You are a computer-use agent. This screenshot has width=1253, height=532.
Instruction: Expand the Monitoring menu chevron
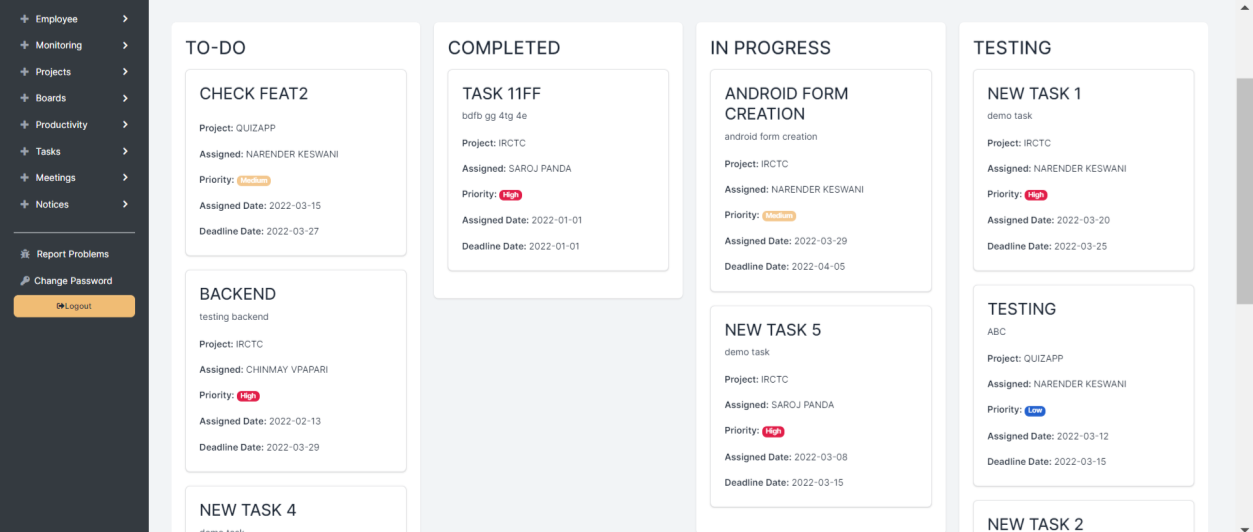pos(125,45)
